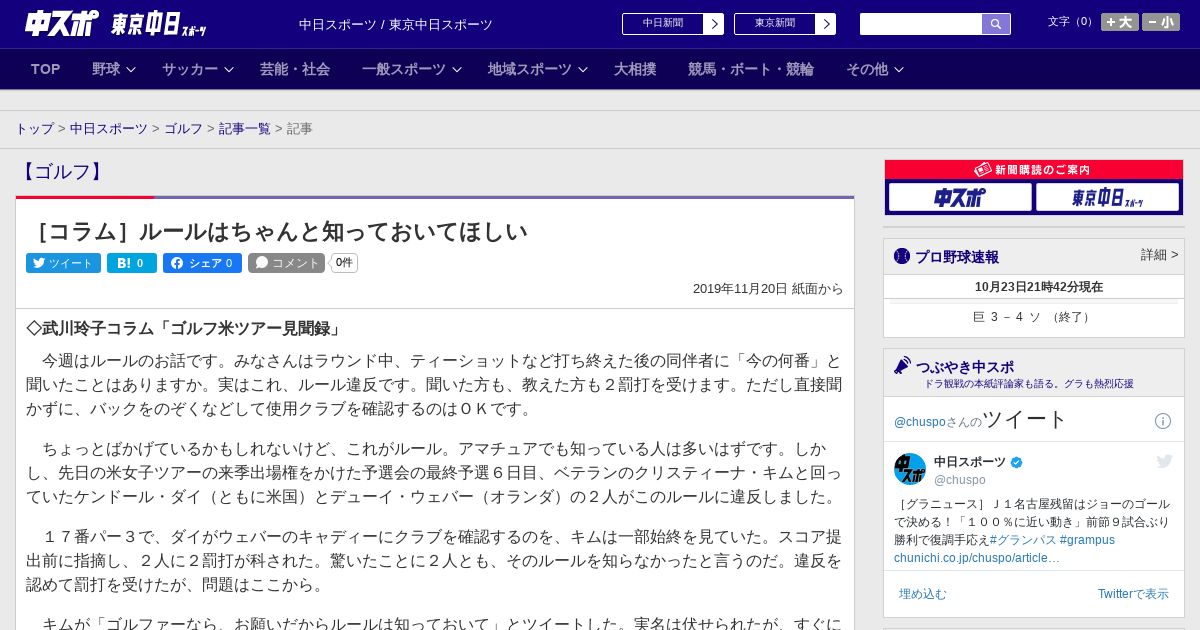The height and width of the screenshot is (630, 1200).
Task: Open the chunichi.co.jp/chuspo/article link
Action: pyautogui.click(x=977, y=558)
